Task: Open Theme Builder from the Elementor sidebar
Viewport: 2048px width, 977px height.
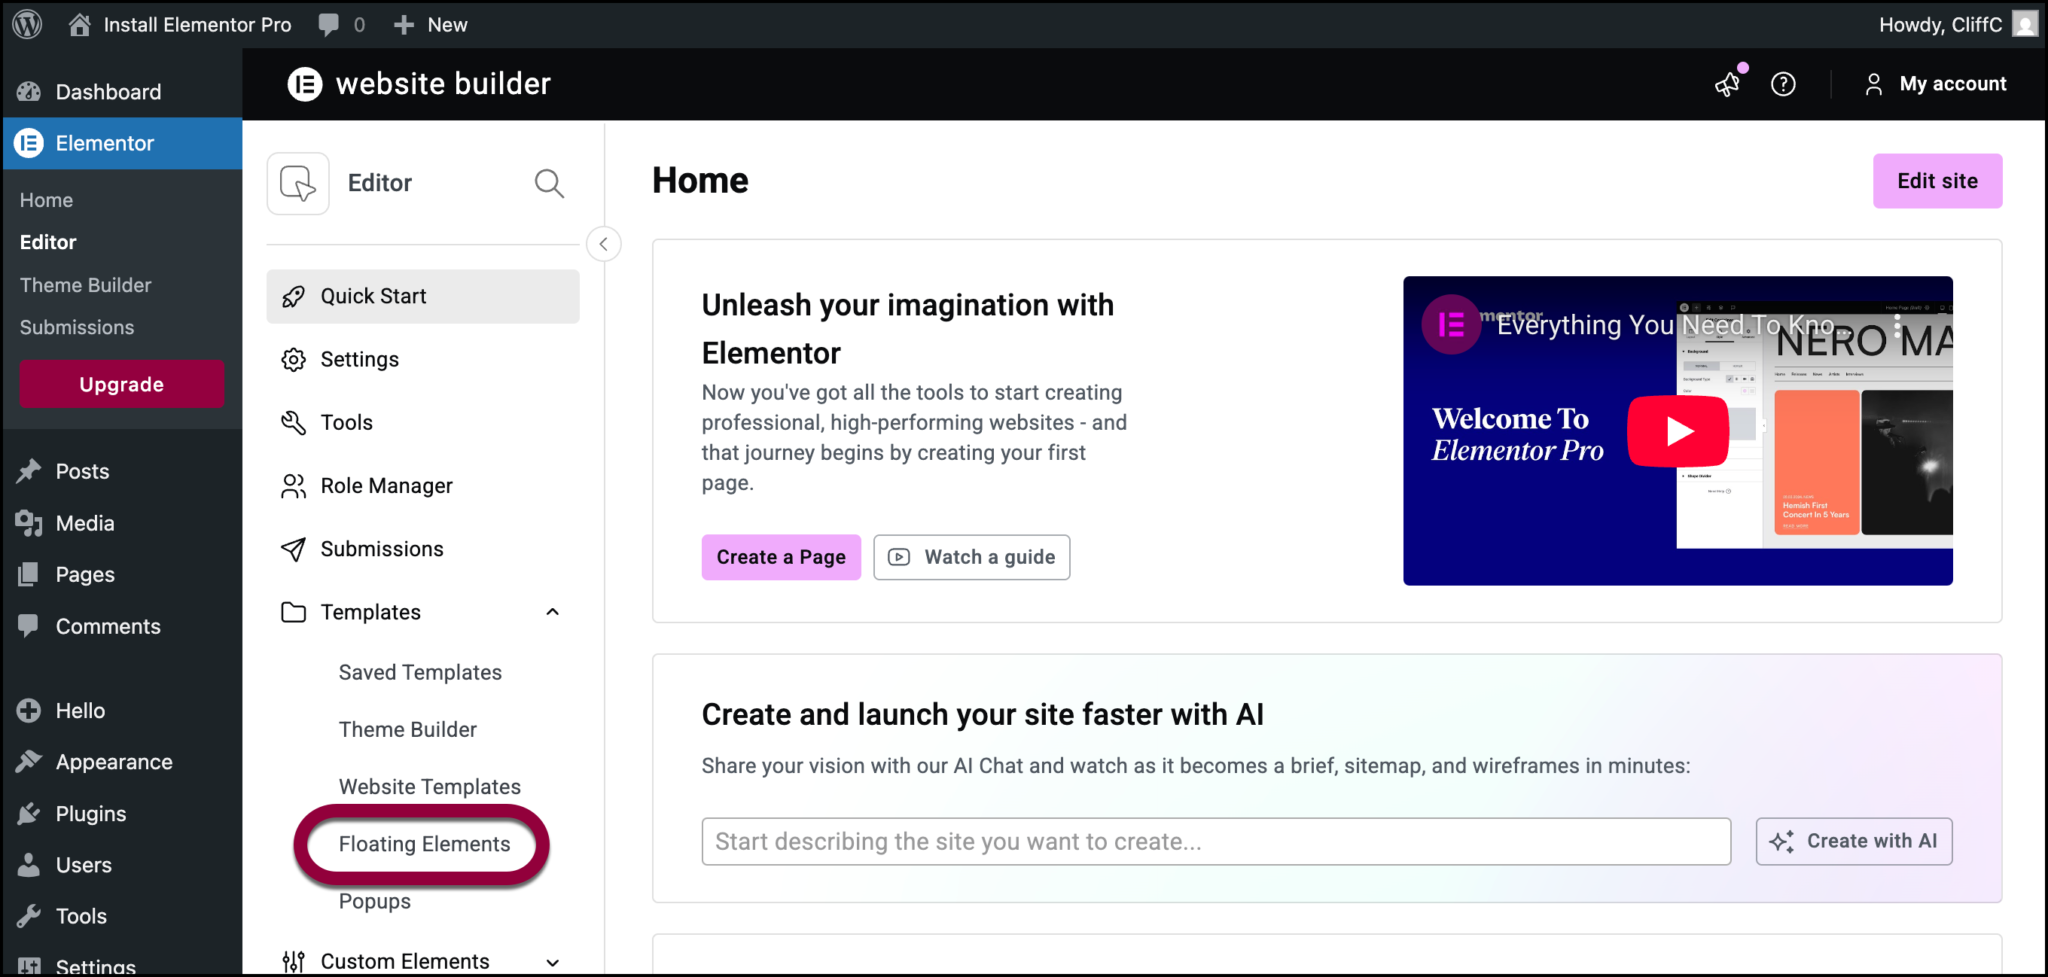Action: (85, 284)
